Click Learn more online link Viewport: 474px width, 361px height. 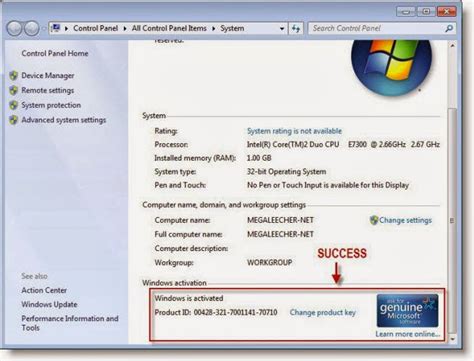tap(408, 334)
